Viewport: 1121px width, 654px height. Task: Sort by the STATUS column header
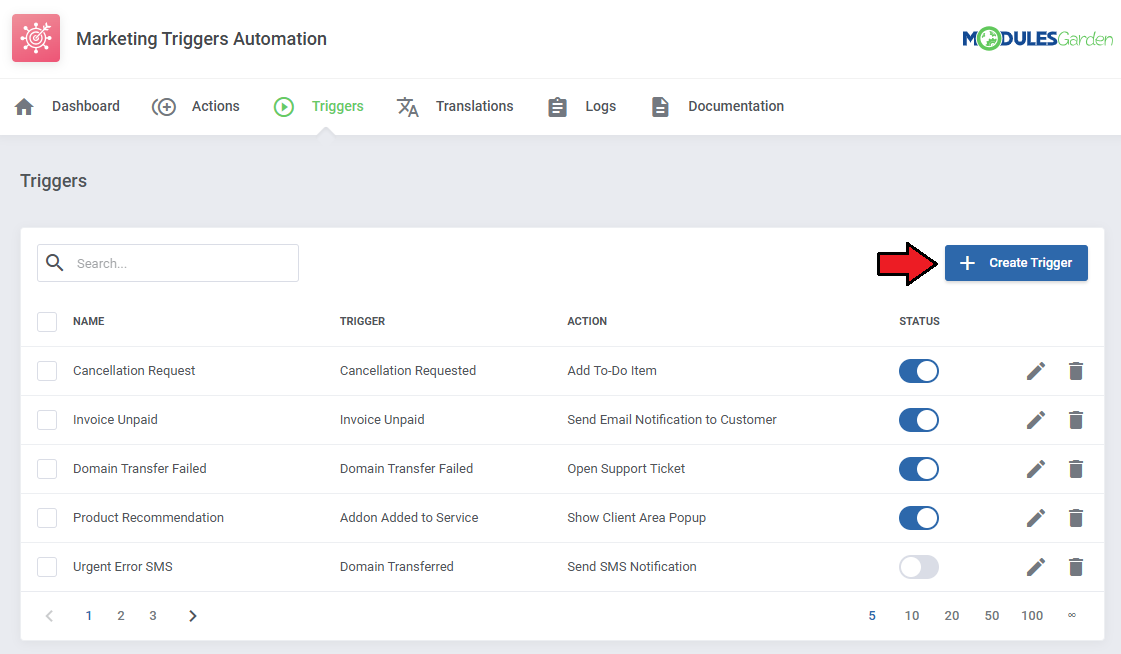pyautogui.click(x=919, y=322)
